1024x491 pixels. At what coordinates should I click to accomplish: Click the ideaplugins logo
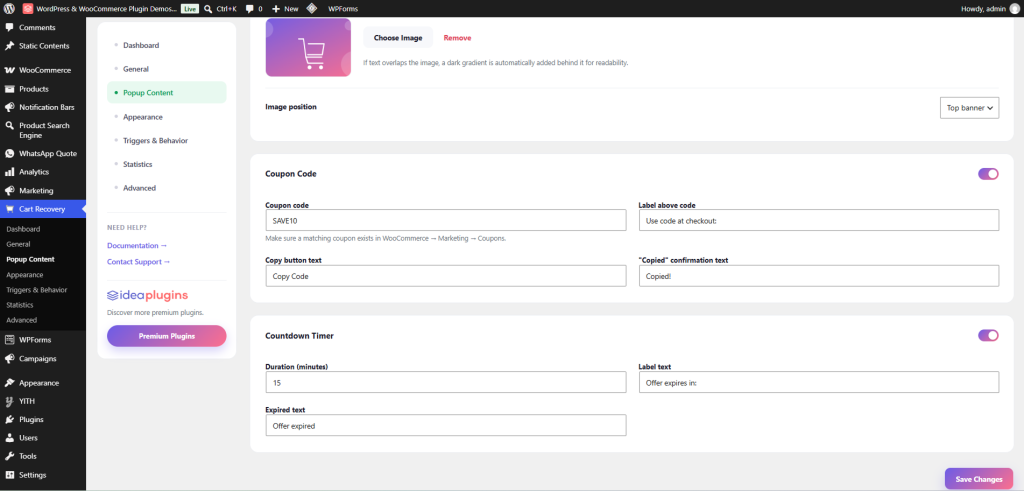coord(148,295)
